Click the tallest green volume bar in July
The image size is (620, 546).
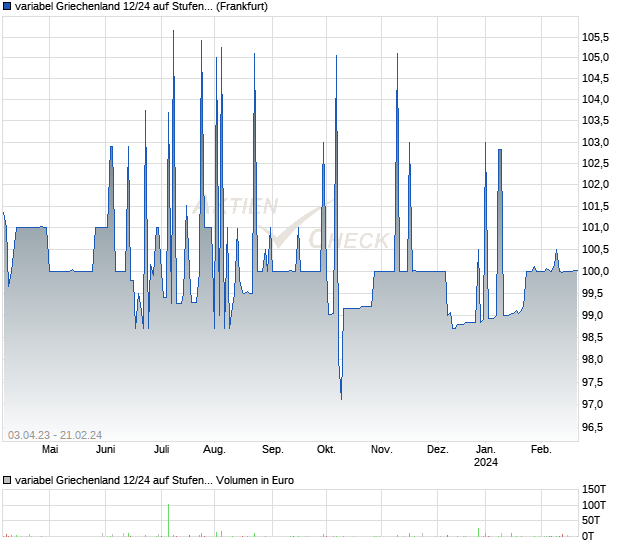click(168, 519)
